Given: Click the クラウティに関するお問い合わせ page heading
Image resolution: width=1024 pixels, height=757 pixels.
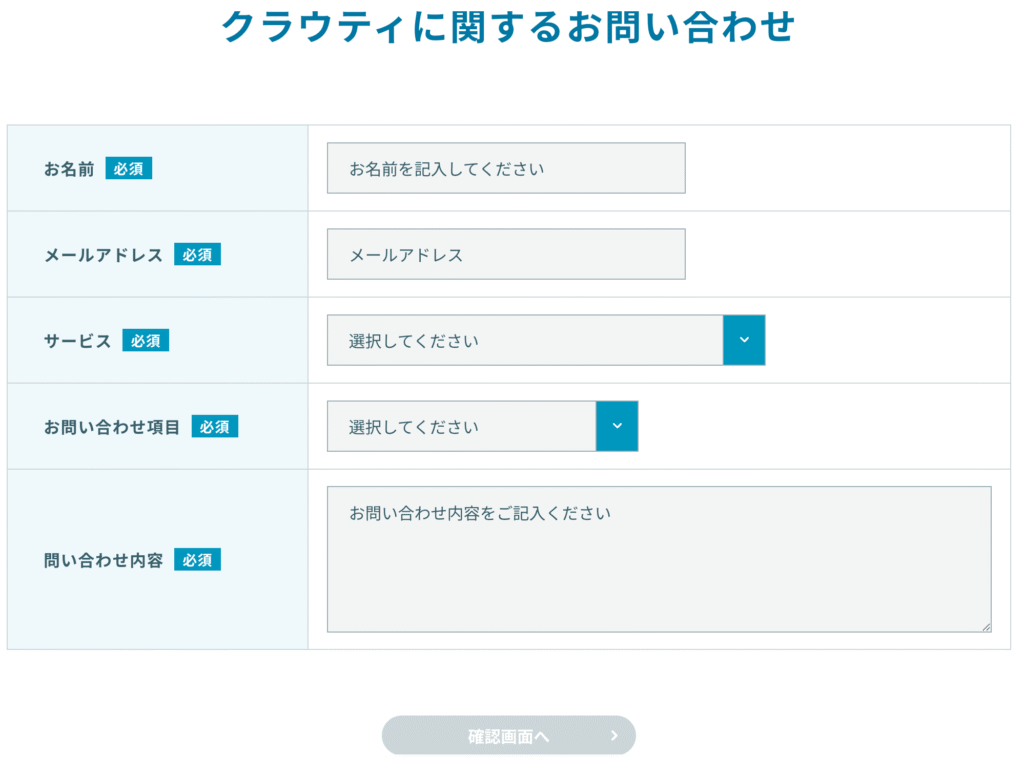Looking at the screenshot, I should click(x=508, y=27).
